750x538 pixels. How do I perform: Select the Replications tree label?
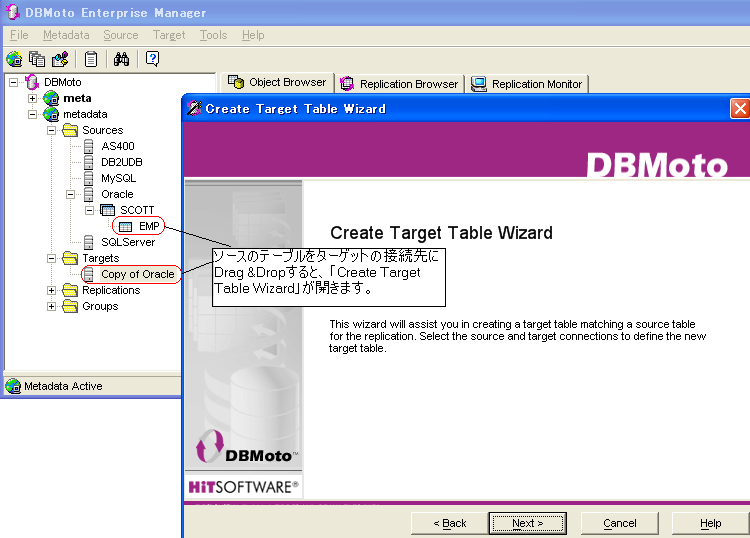[x=111, y=290]
